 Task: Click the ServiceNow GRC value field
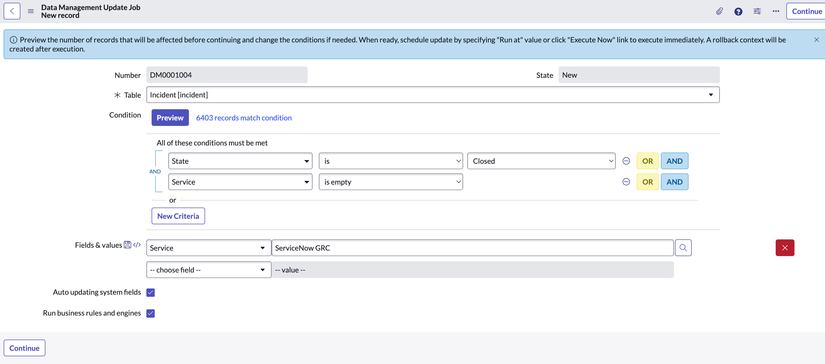pos(472,248)
